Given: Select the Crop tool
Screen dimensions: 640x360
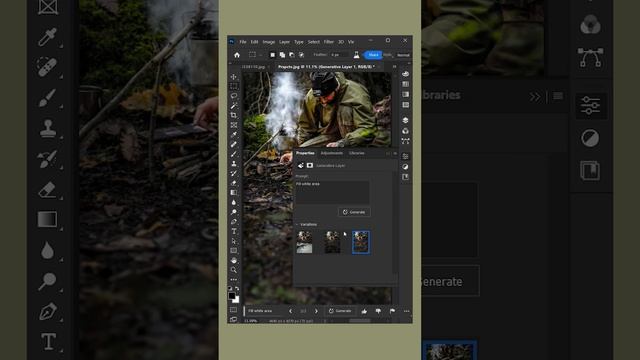Looking at the screenshot, I should pyautogui.click(x=234, y=116).
